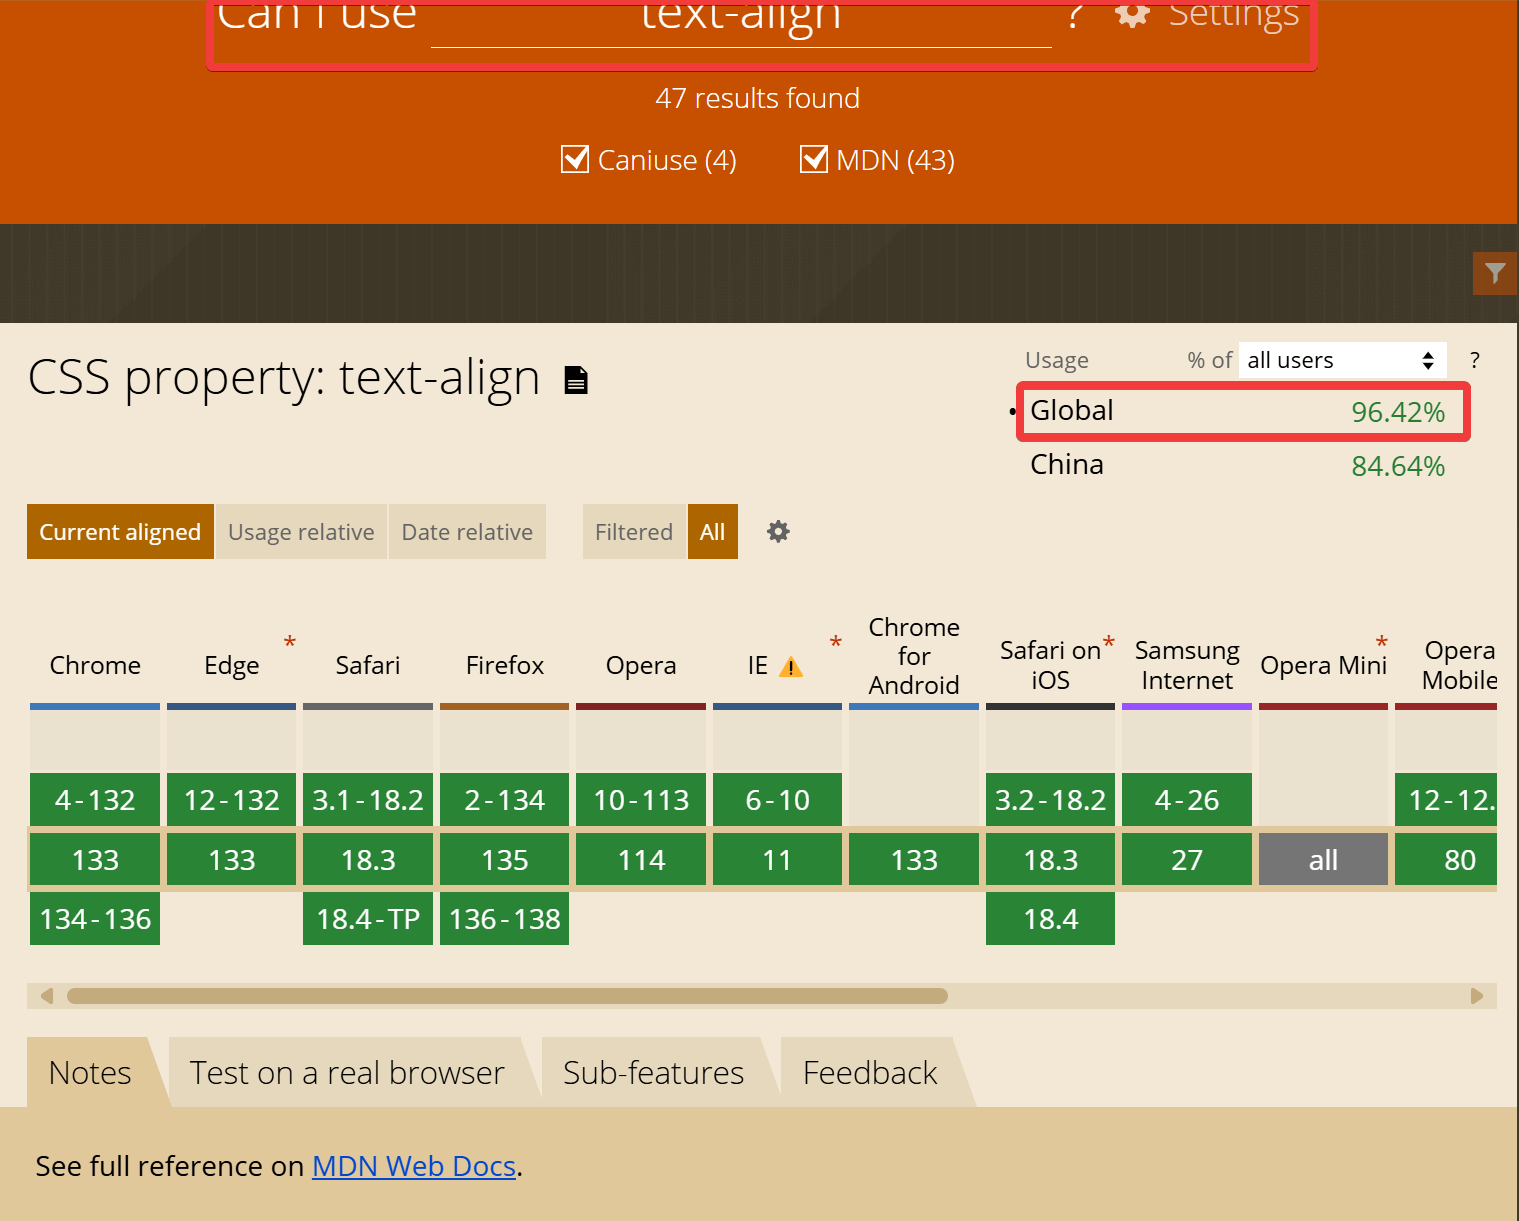The image size is (1519, 1221).
Task: Click the Safari 18.4-TP version cell
Action: pos(368,919)
